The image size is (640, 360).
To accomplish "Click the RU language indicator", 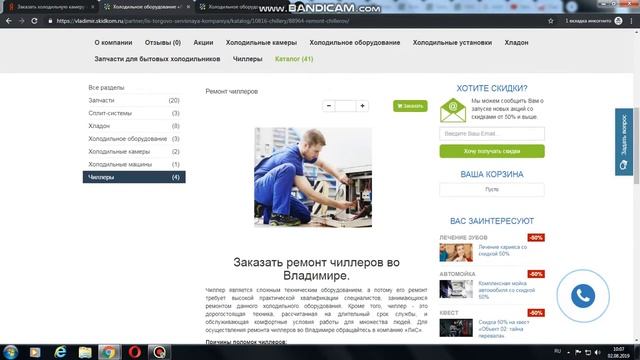I will pos(558,351).
